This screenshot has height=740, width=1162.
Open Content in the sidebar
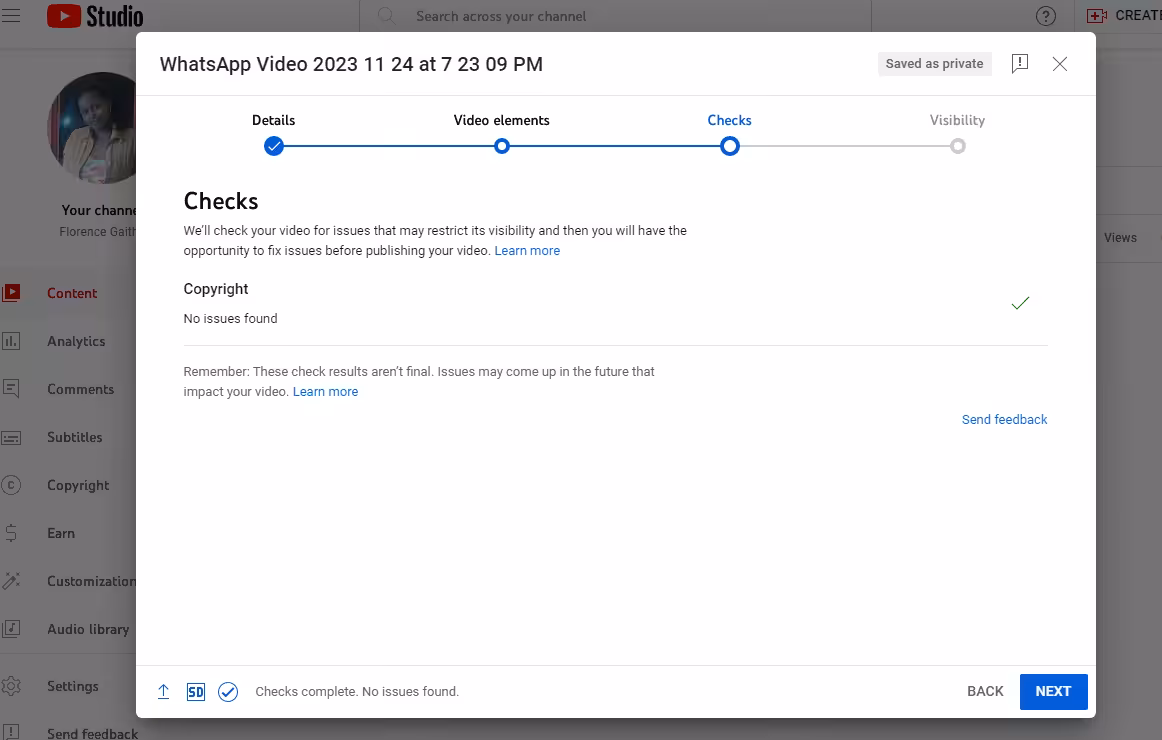[x=72, y=293]
